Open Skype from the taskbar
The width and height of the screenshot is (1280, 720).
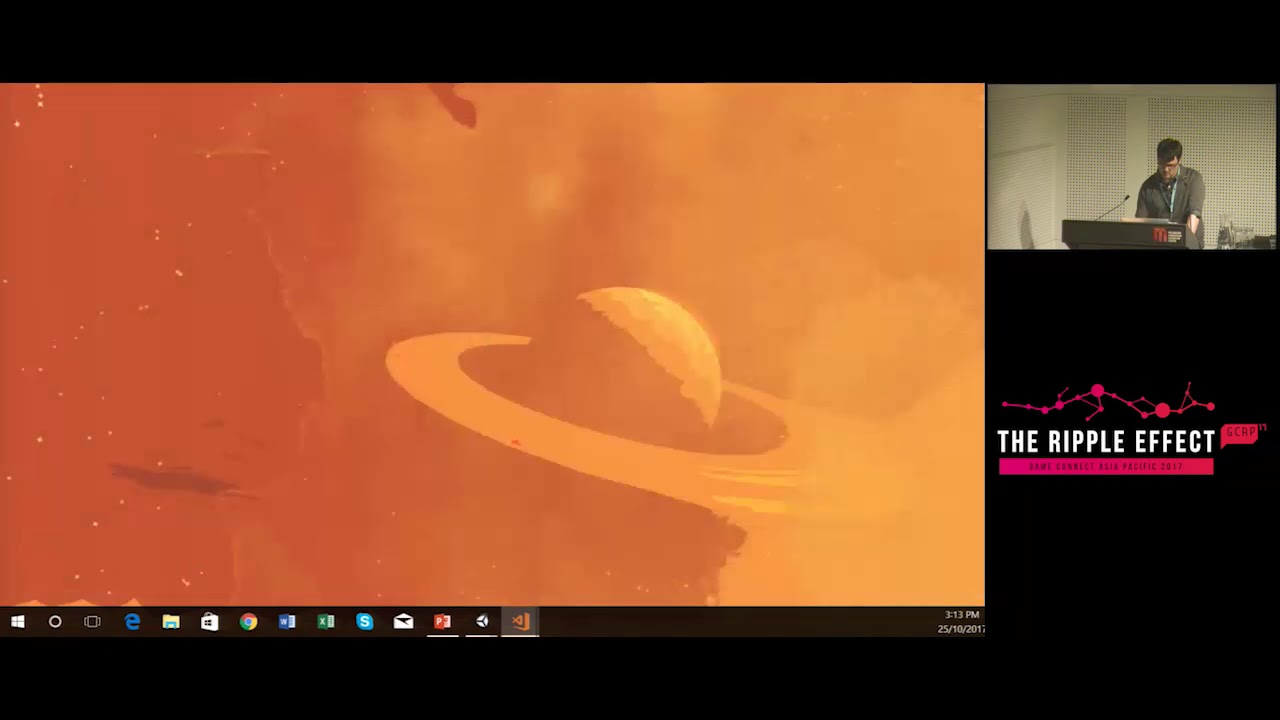(x=365, y=622)
